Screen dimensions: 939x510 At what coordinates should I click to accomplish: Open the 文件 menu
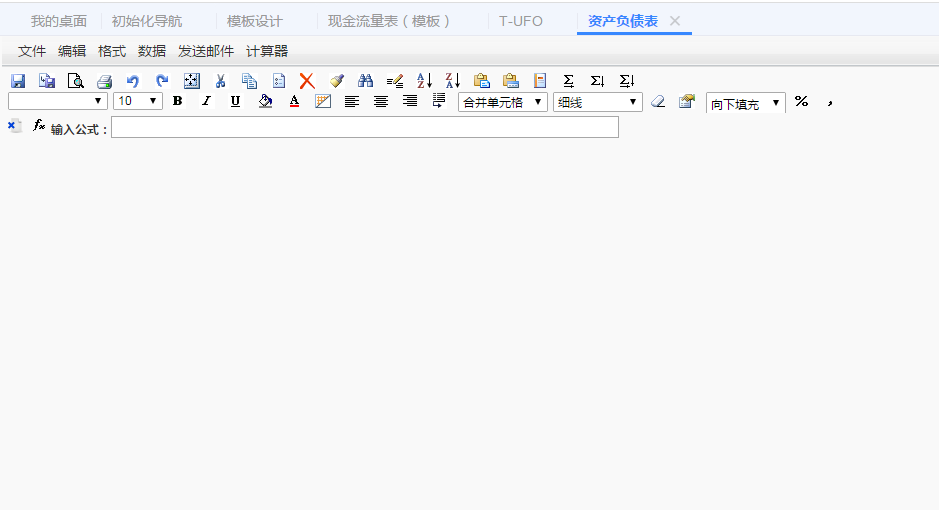click(32, 51)
